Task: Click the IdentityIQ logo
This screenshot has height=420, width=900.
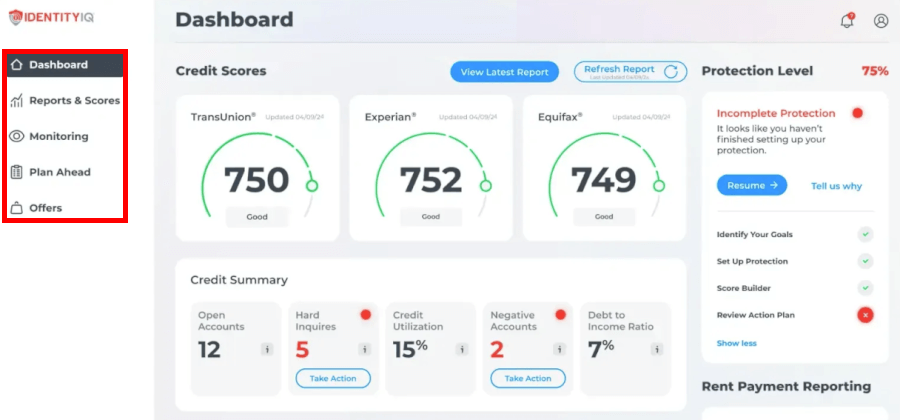Action: click(x=51, y=18)
